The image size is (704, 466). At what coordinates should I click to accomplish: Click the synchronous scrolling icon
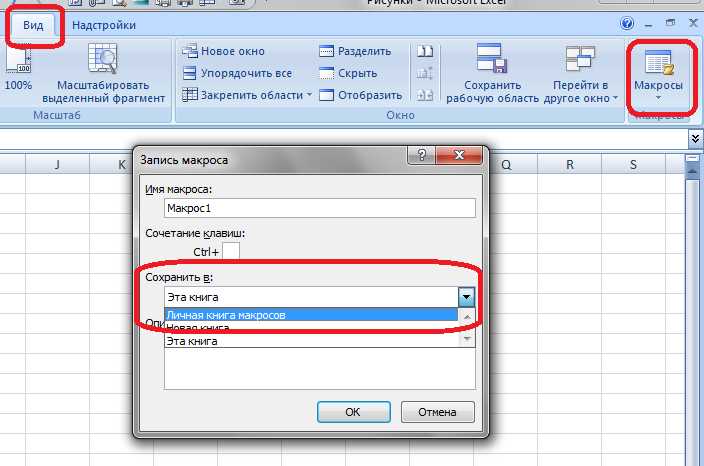(x=425, y=73)
